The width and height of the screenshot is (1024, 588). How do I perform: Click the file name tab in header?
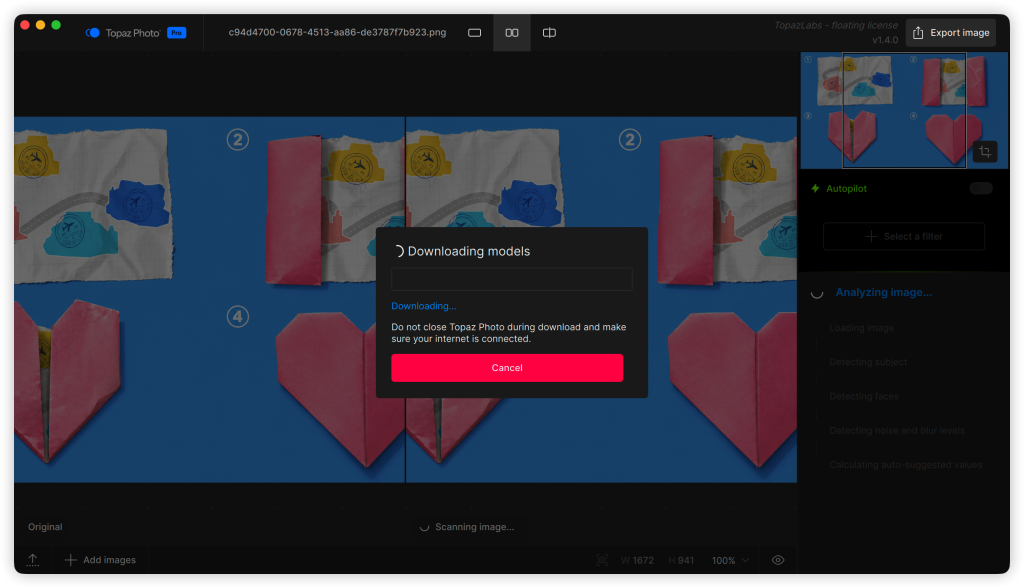click(x=337, y=33)
